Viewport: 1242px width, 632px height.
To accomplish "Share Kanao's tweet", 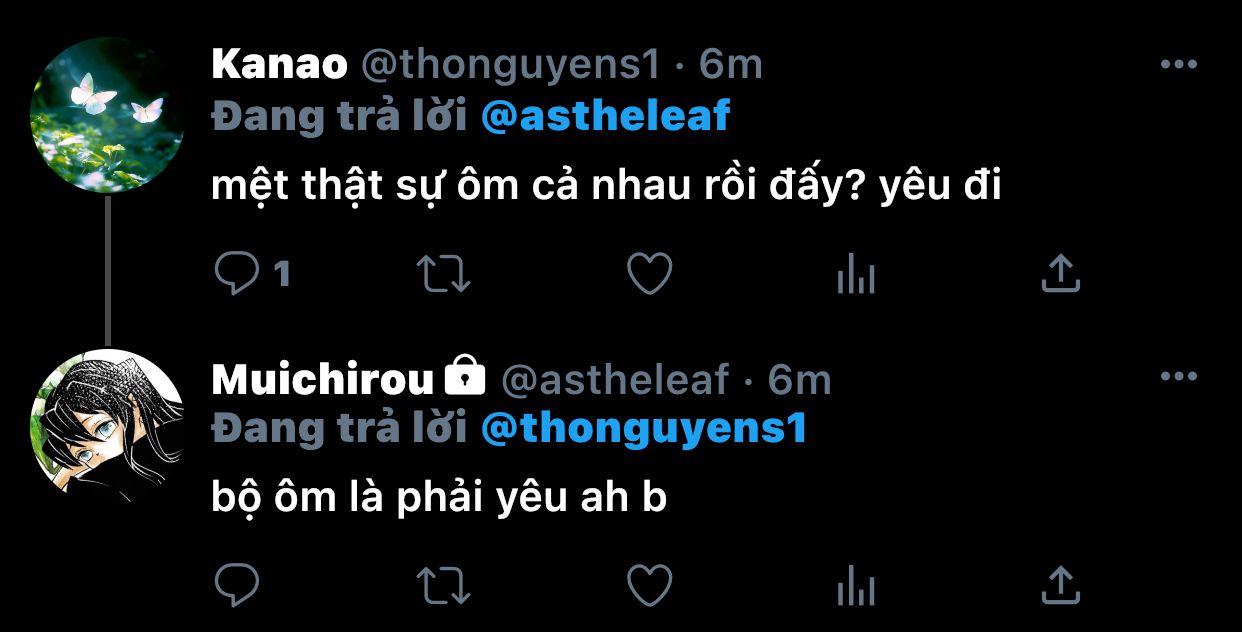I will [x=1061, y=273].
